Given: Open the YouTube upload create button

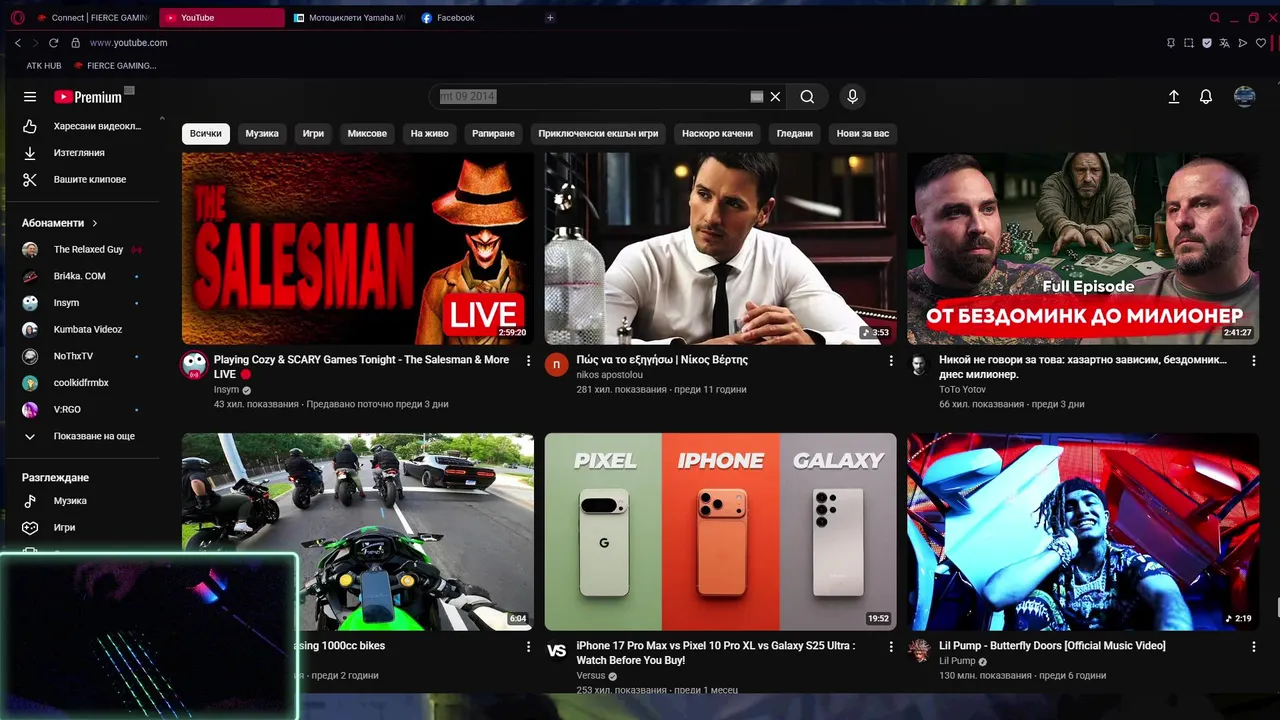Looking at the screenshot, I should [x=1174, y=97].
